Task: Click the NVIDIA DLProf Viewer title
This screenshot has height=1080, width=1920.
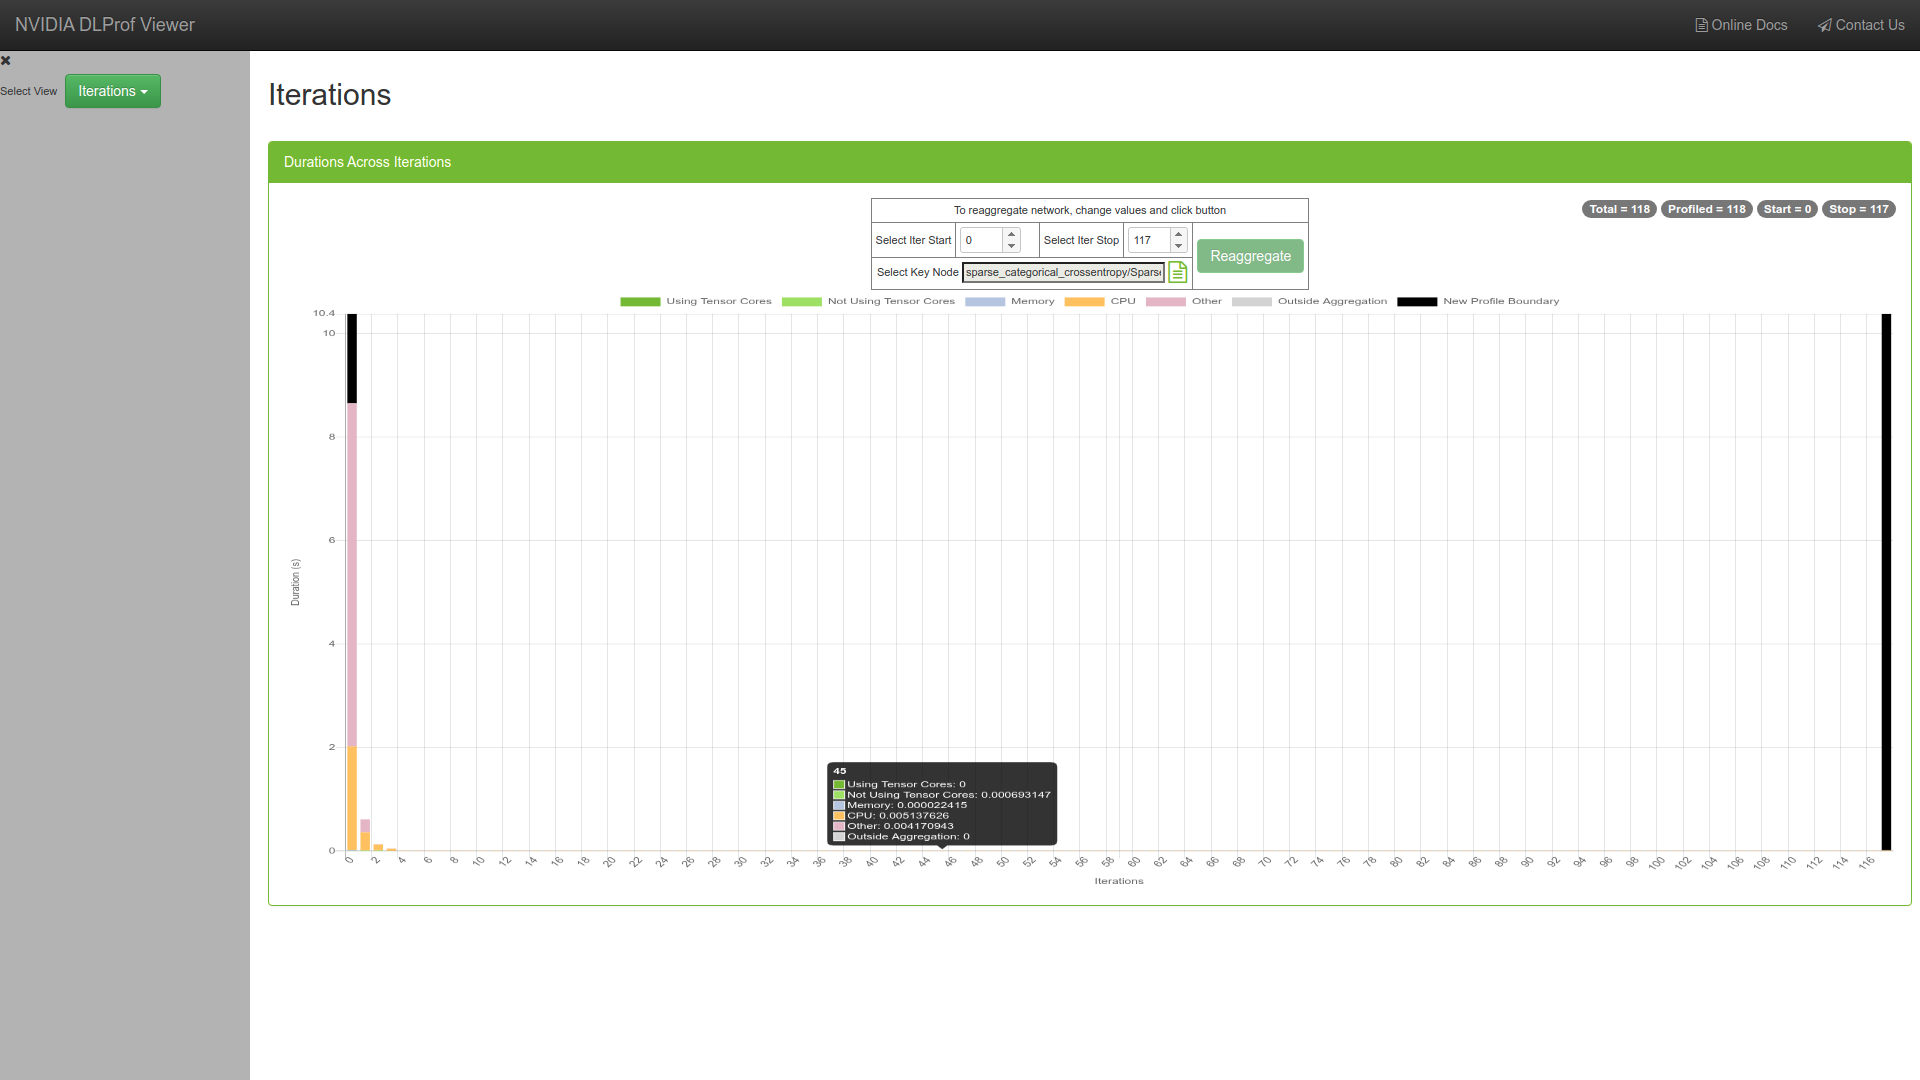Action: point(105,25)
